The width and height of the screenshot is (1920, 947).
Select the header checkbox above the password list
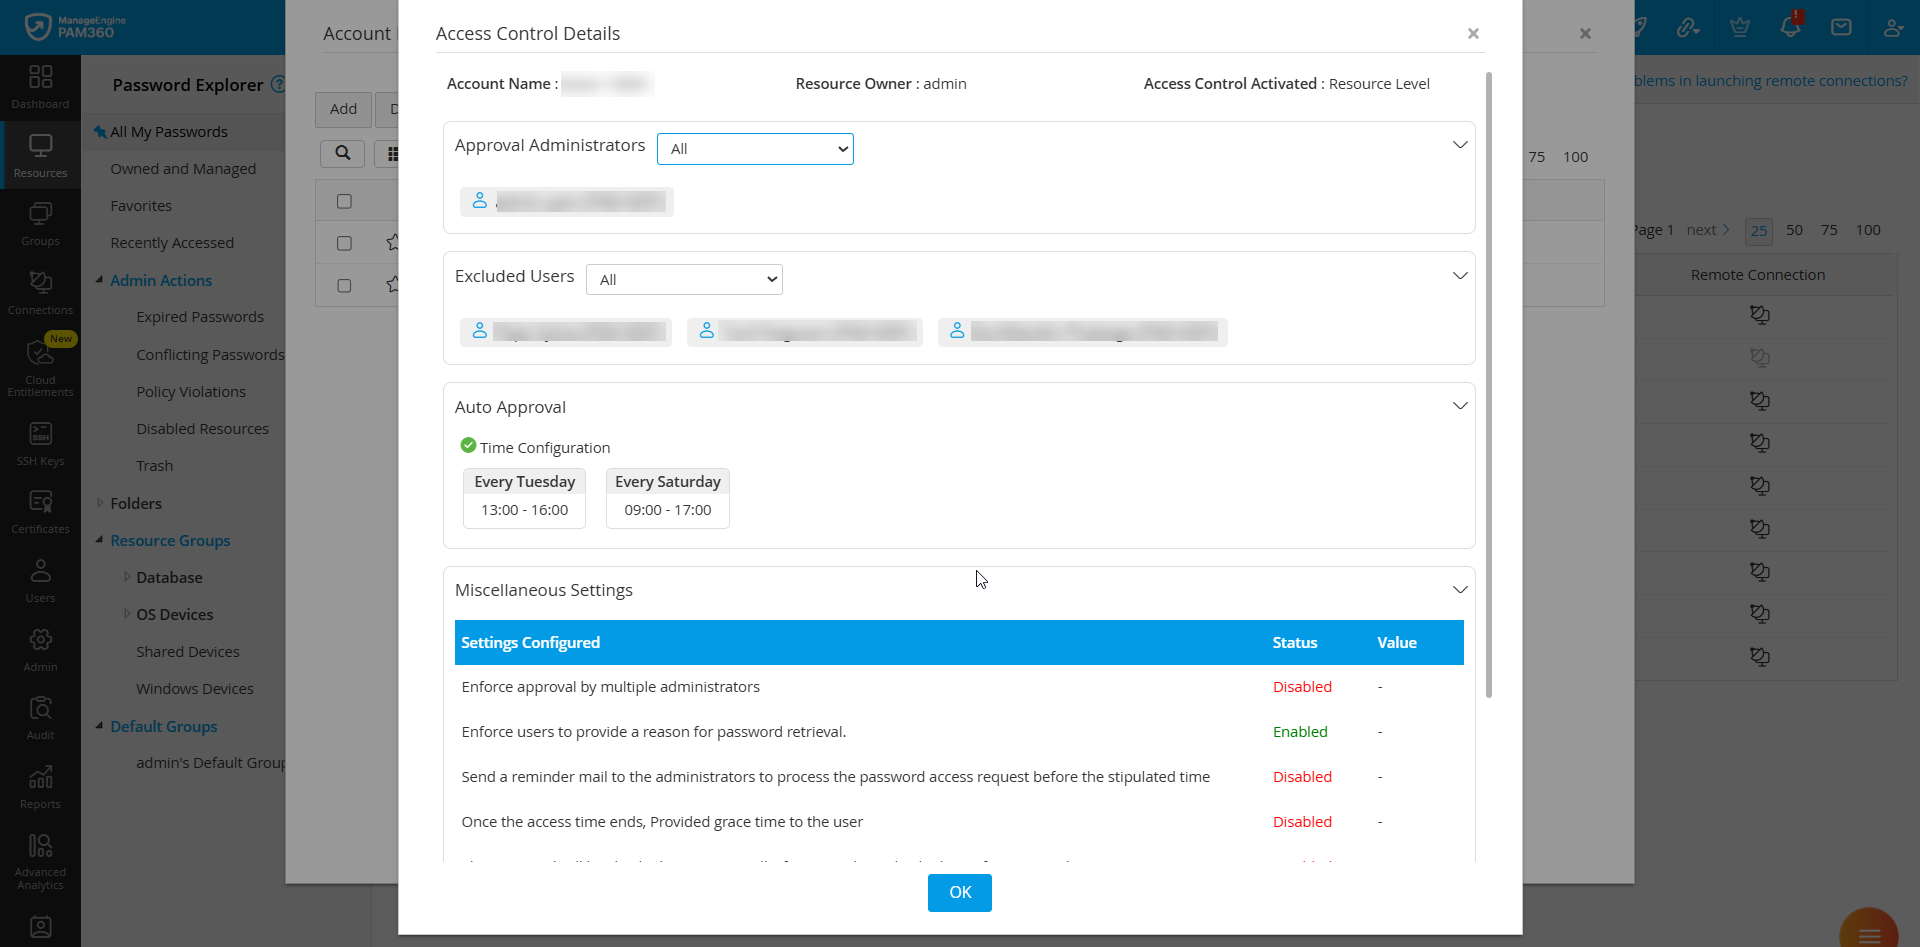tap(344, 200)
